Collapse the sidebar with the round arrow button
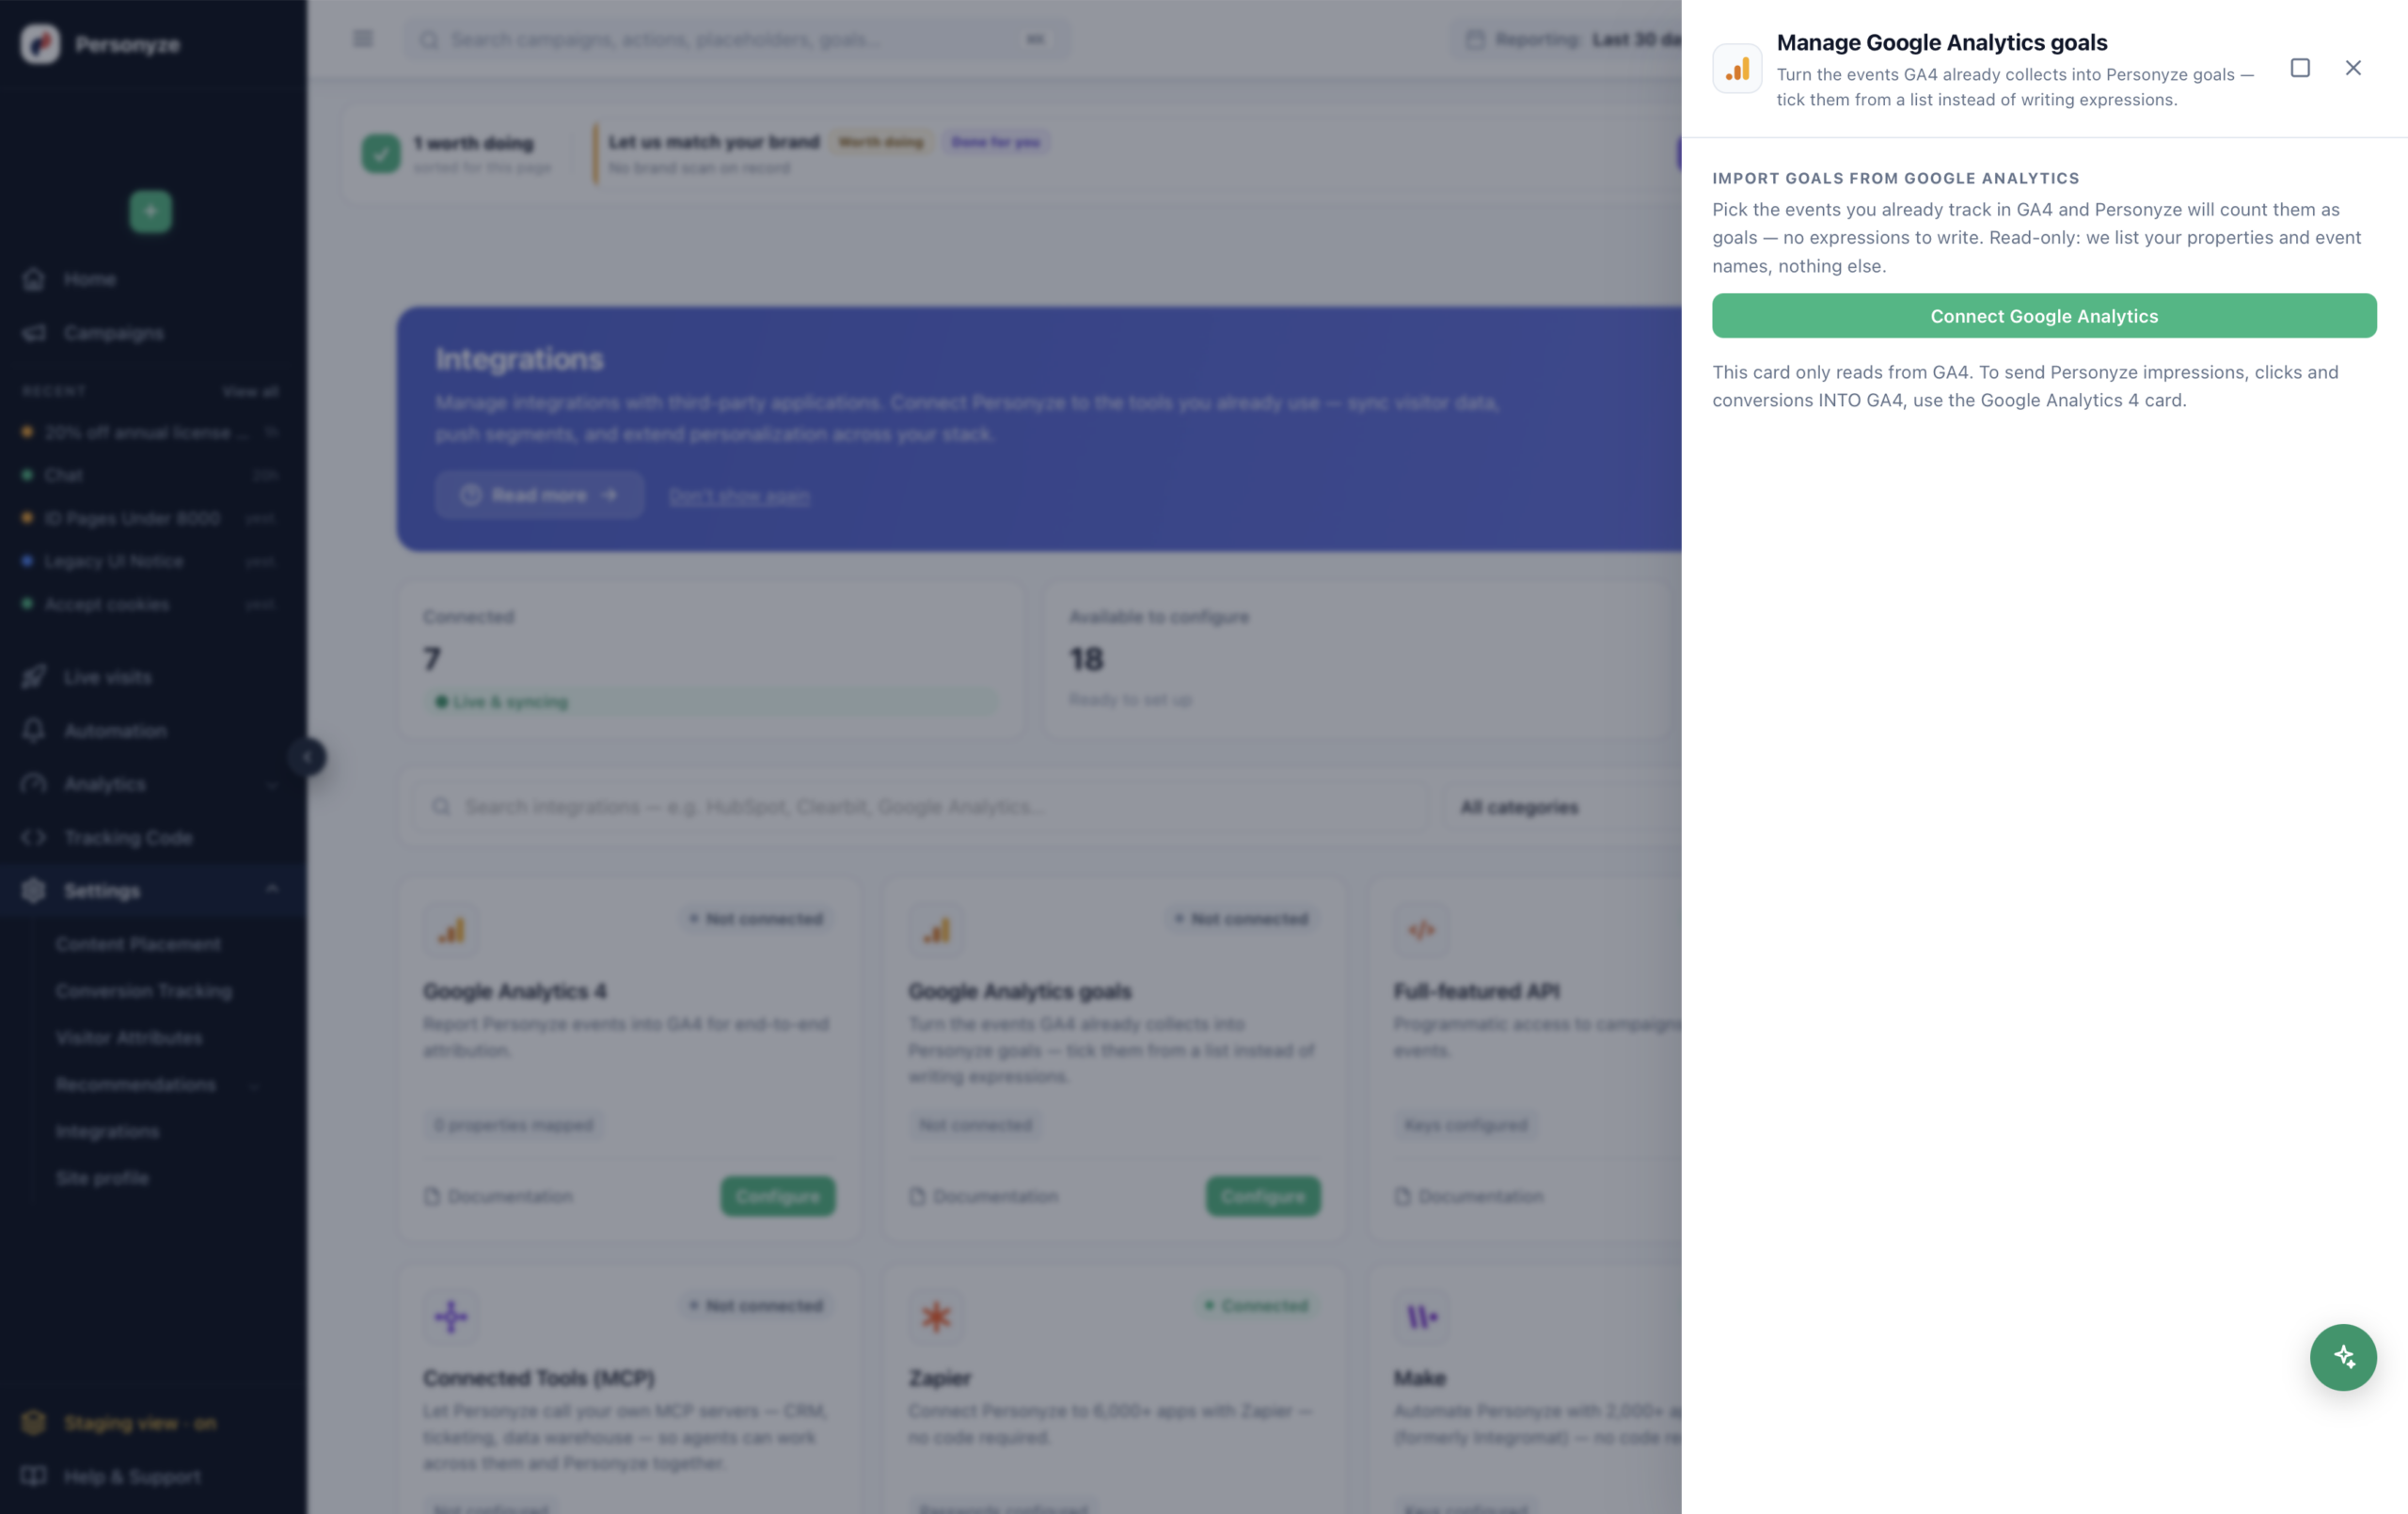Image resolution: width=2408 pixels, height=1514 pixels. click(308, 757)
